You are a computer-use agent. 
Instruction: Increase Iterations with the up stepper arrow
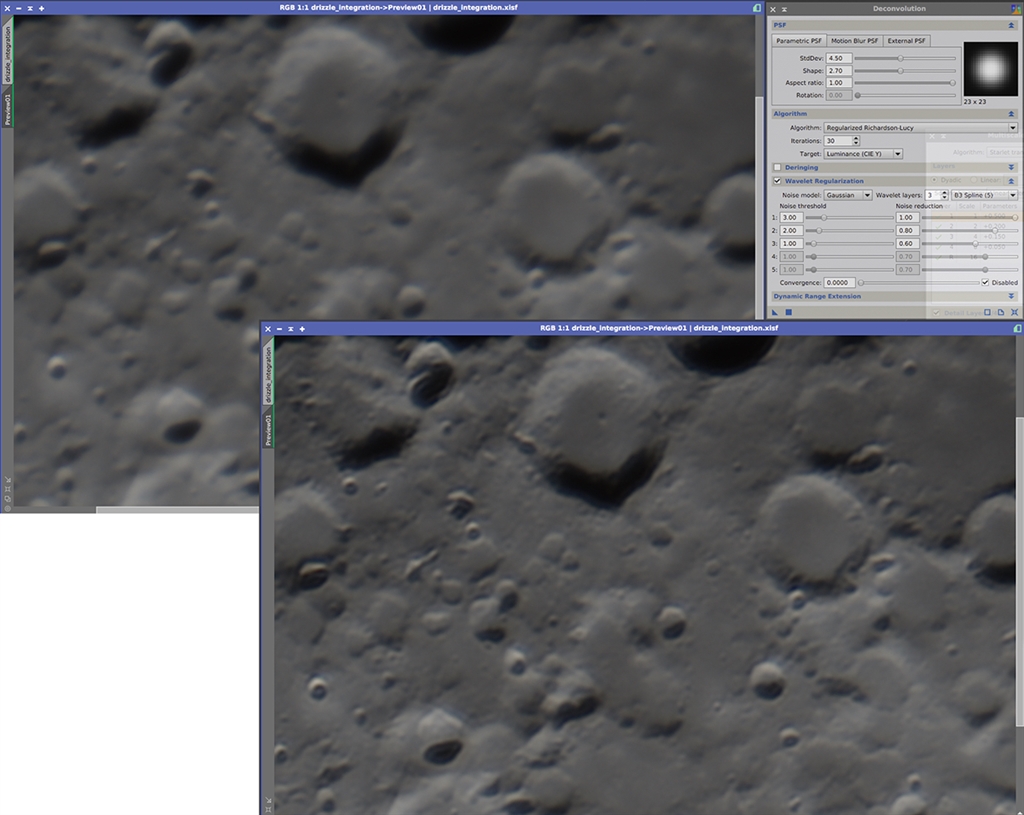click(x=856, y=138)
